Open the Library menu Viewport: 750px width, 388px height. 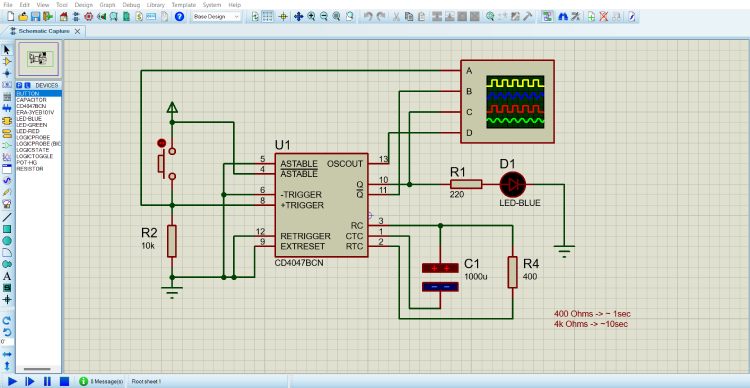coord(155,4)
